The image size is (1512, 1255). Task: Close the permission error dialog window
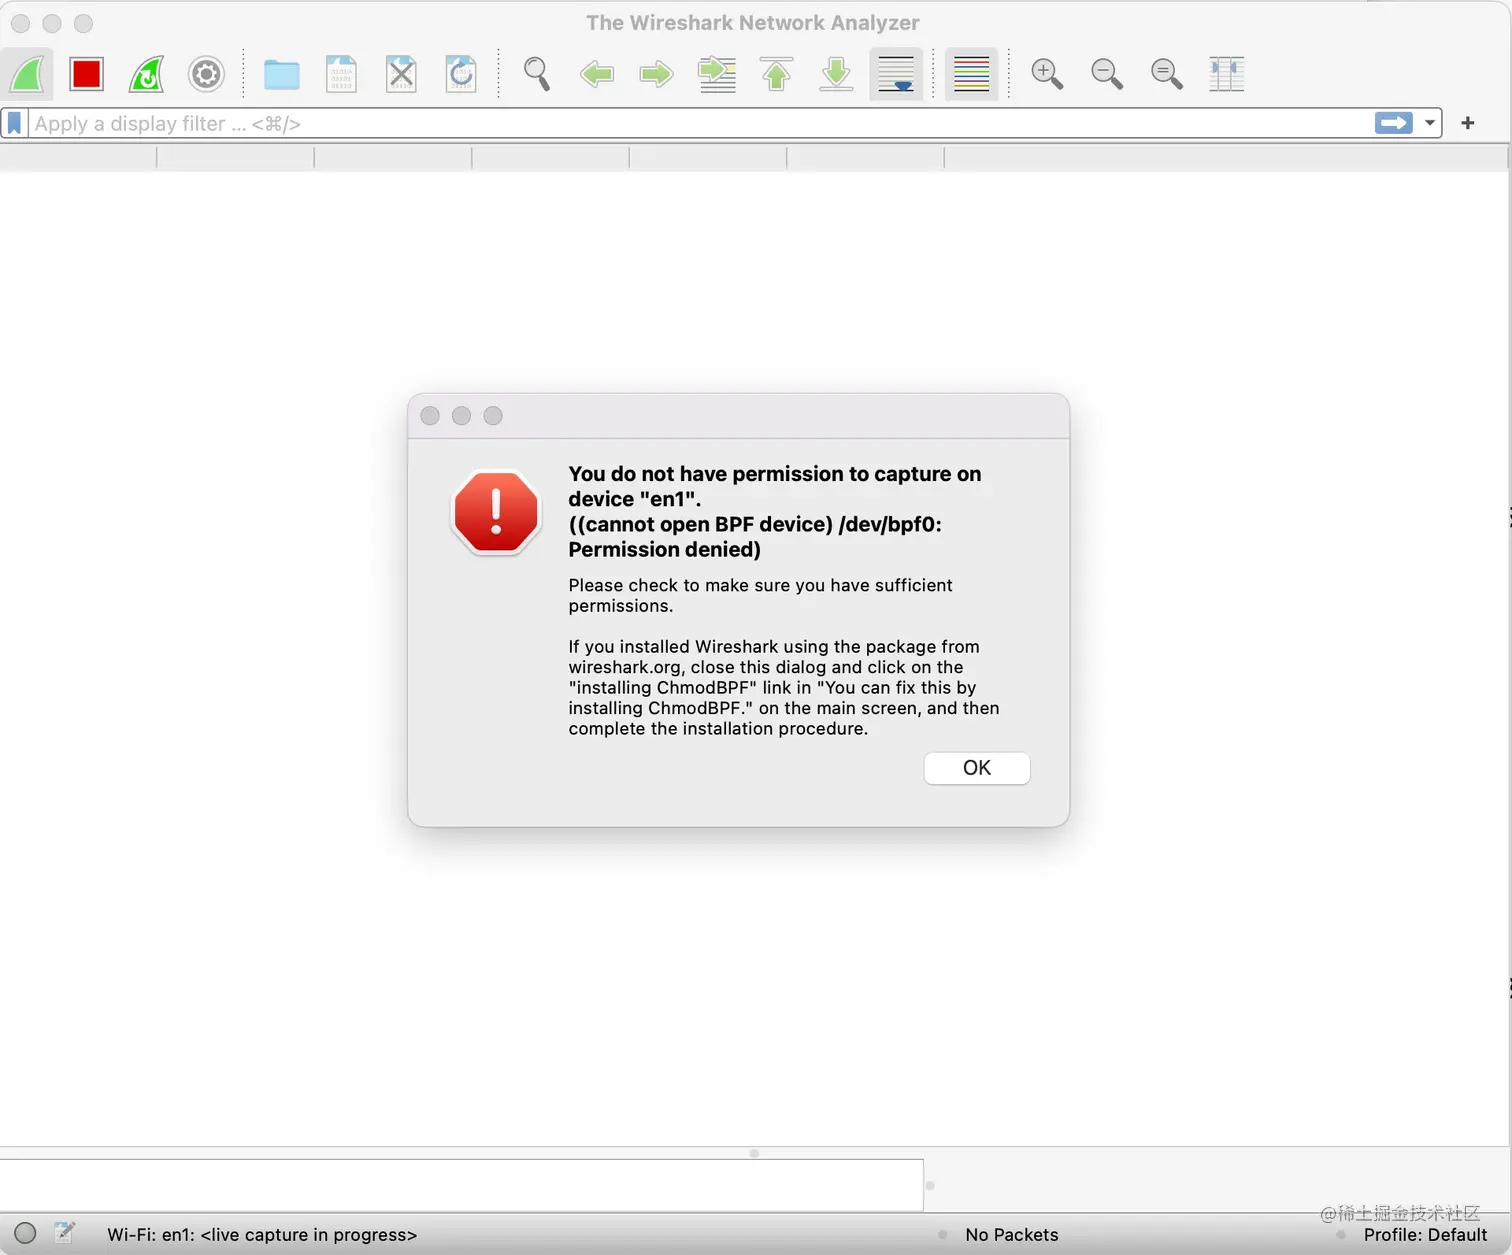click(x=430, y=416)
